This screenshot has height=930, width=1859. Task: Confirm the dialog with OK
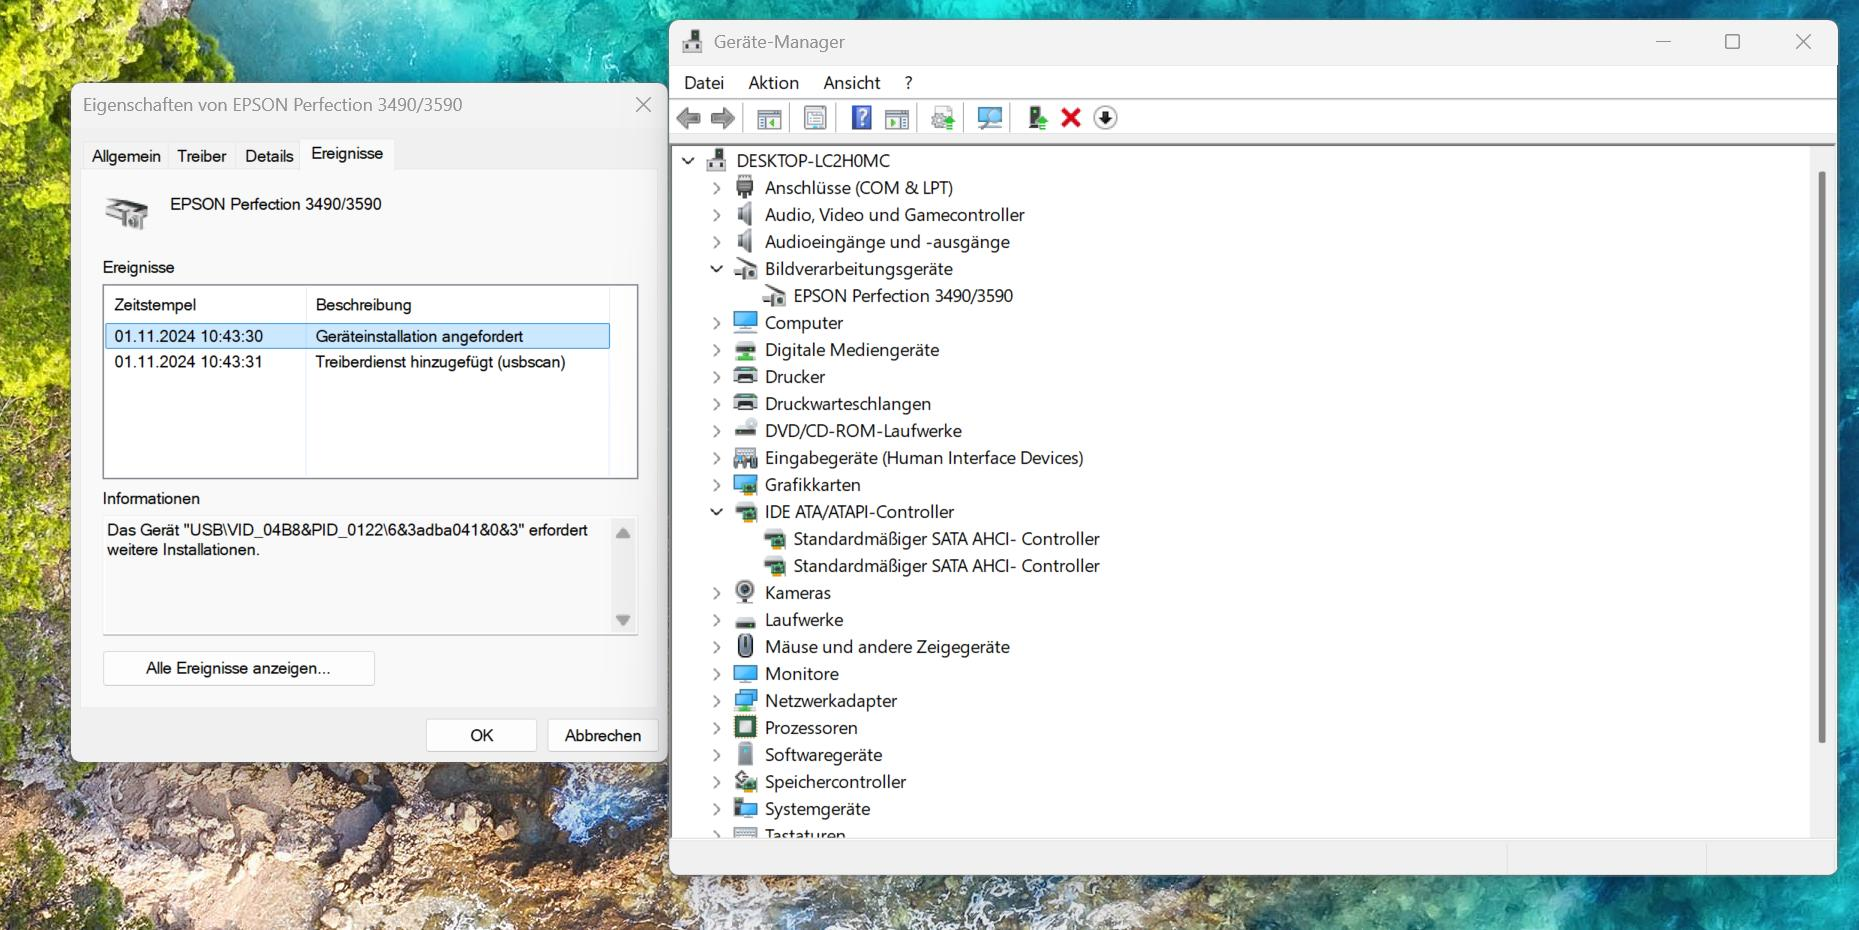[481, 735]
